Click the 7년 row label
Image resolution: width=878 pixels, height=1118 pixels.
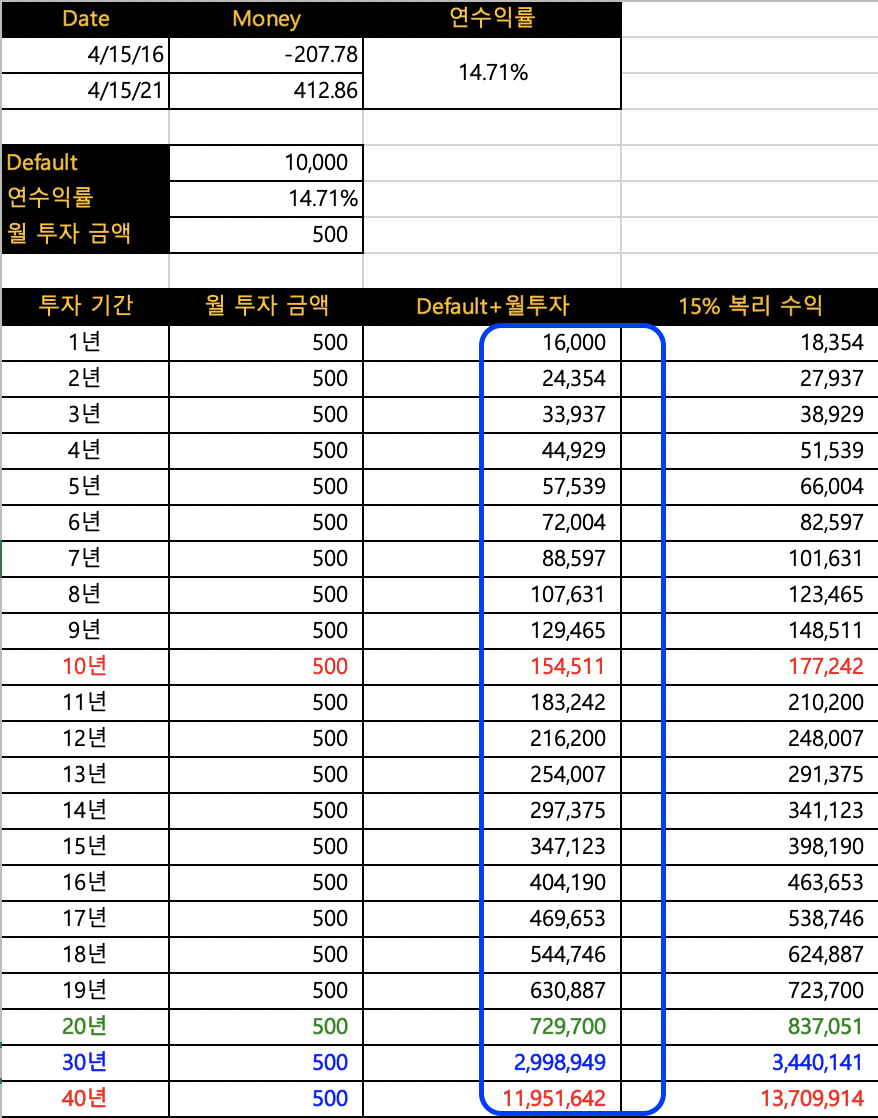(86, 559)
